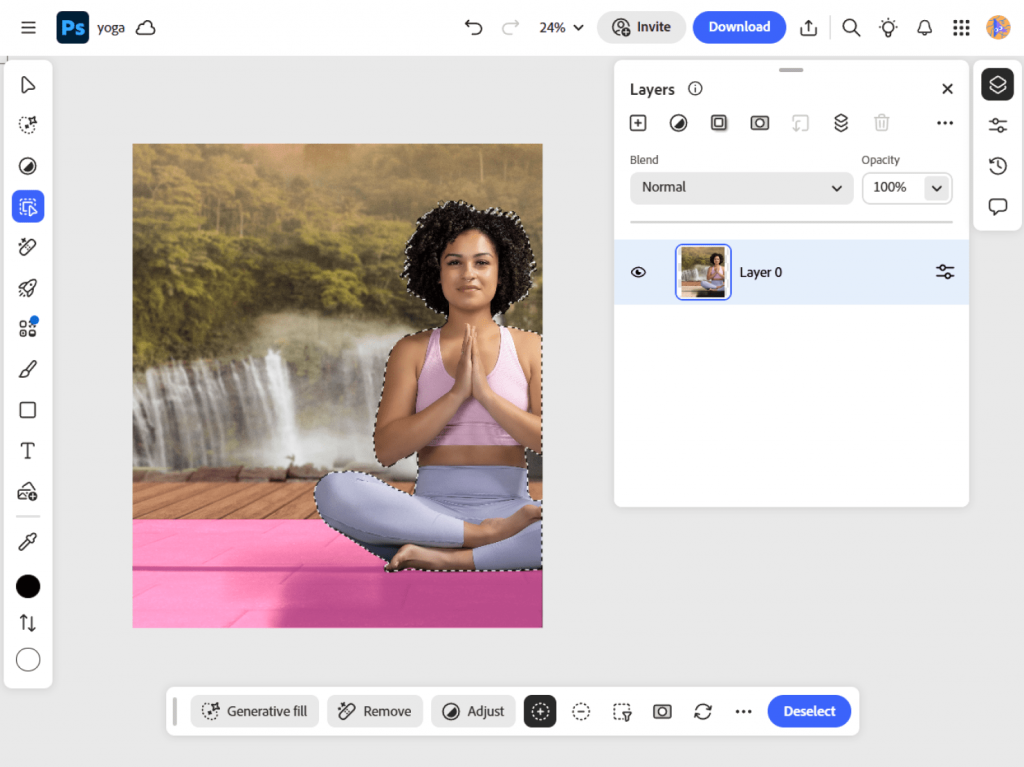This screenshot has height=767, width=1024.
Task: Choose the Type text tool
Action: [28, 451]
